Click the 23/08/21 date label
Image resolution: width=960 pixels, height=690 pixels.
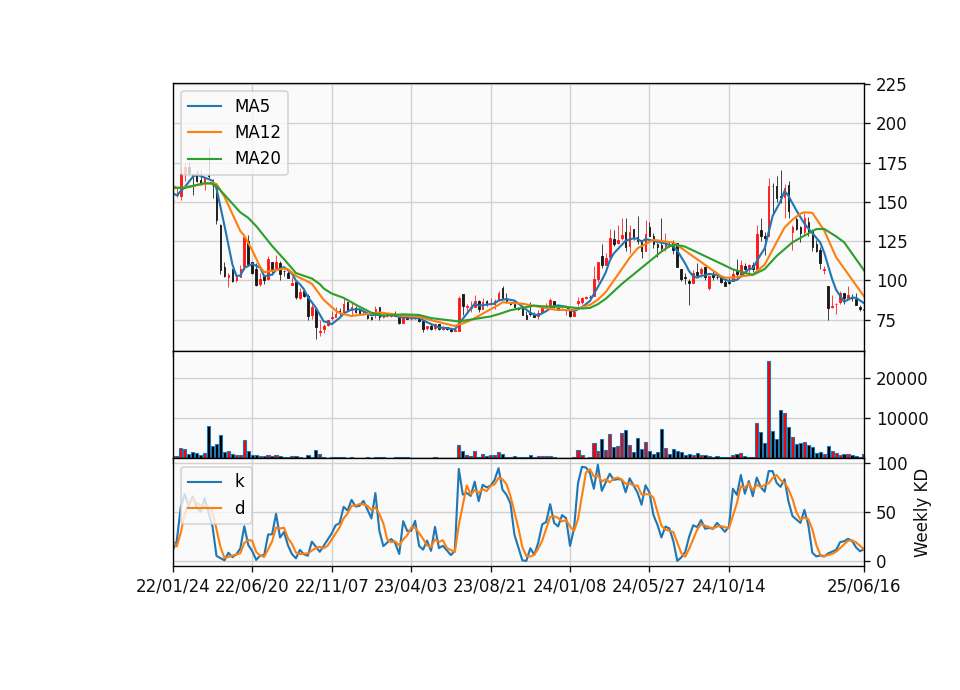pyautogui.click(x=490, y=586)
